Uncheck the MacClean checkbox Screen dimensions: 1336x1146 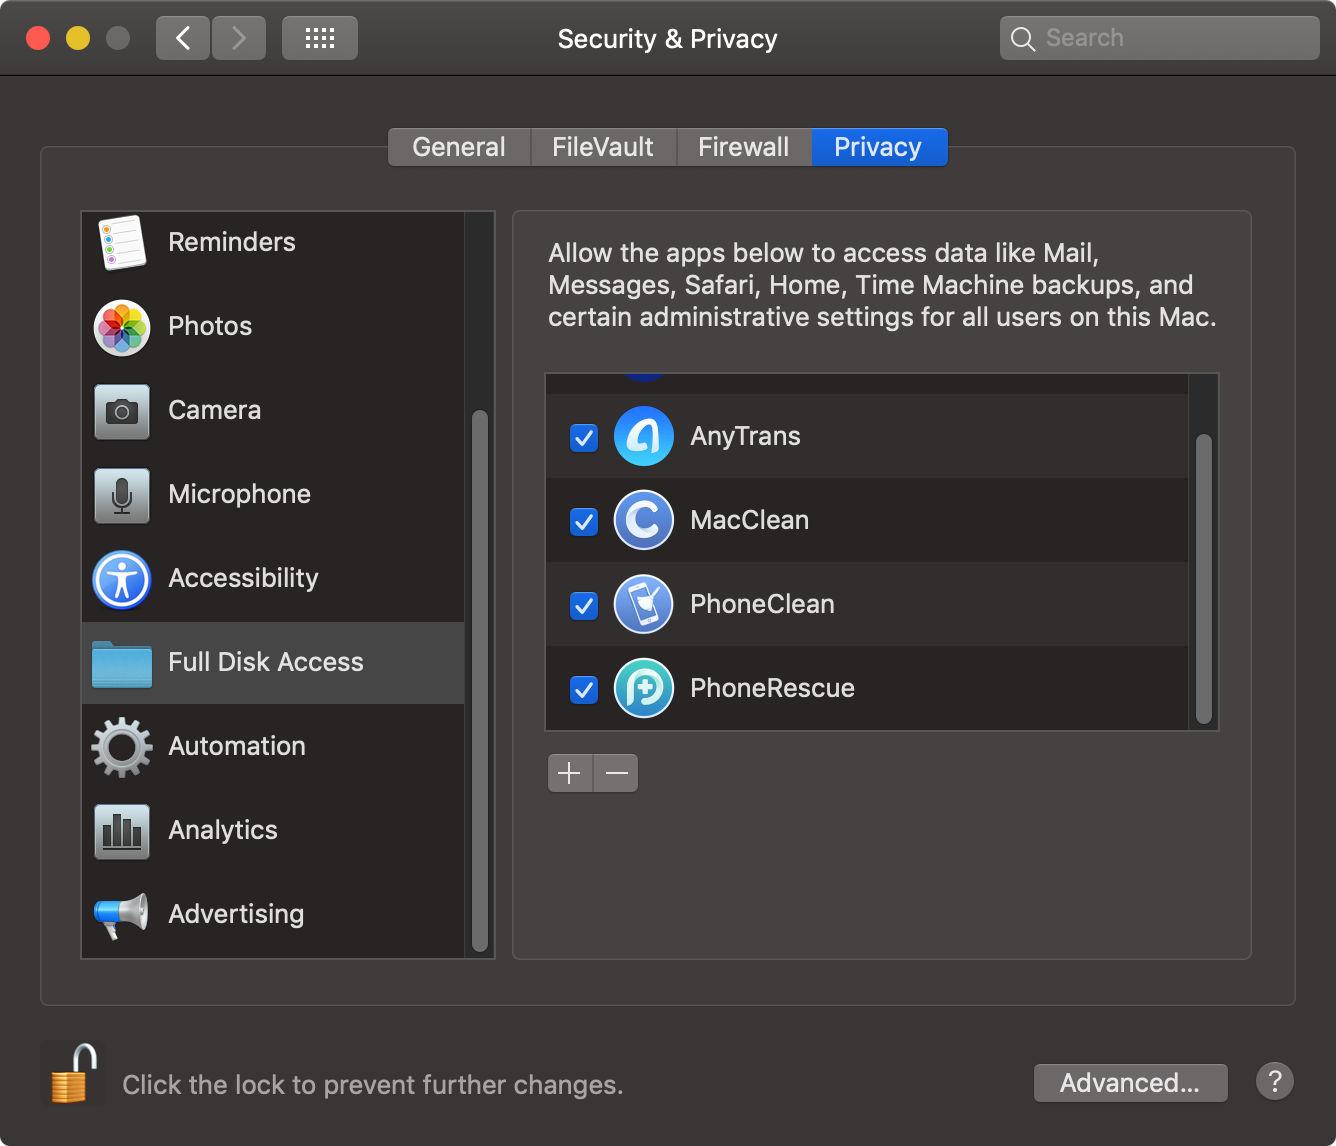(584, 521)
